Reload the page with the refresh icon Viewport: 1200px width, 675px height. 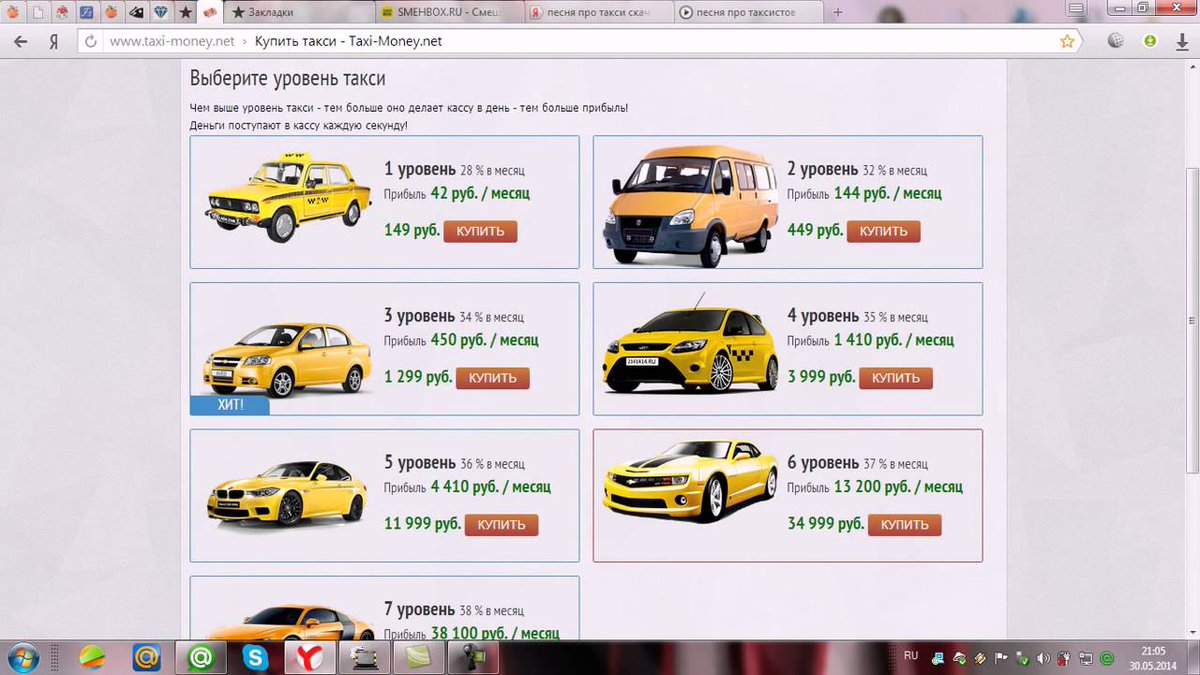[x=91, y=42]
